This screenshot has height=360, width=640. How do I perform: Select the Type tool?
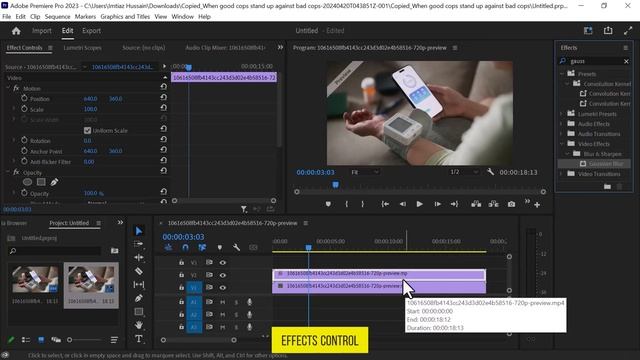point(139,339)
